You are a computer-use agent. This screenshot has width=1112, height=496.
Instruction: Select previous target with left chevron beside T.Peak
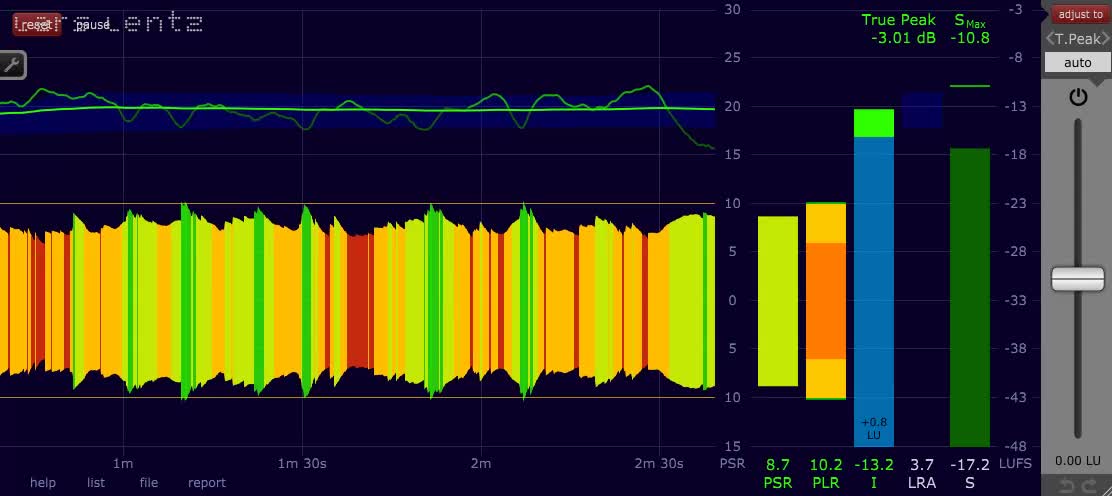pyautogui.click(x=1050, y=39)
